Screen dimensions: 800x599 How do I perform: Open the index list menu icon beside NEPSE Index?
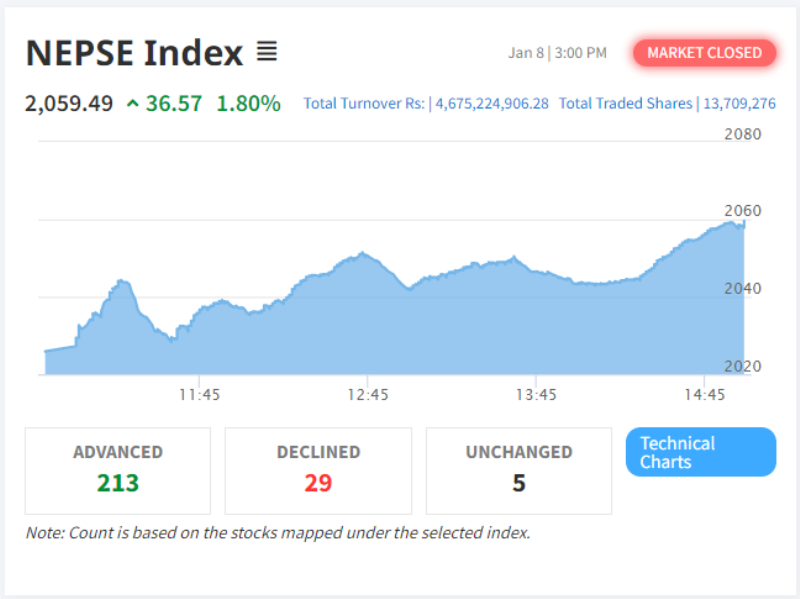[266, 52]
